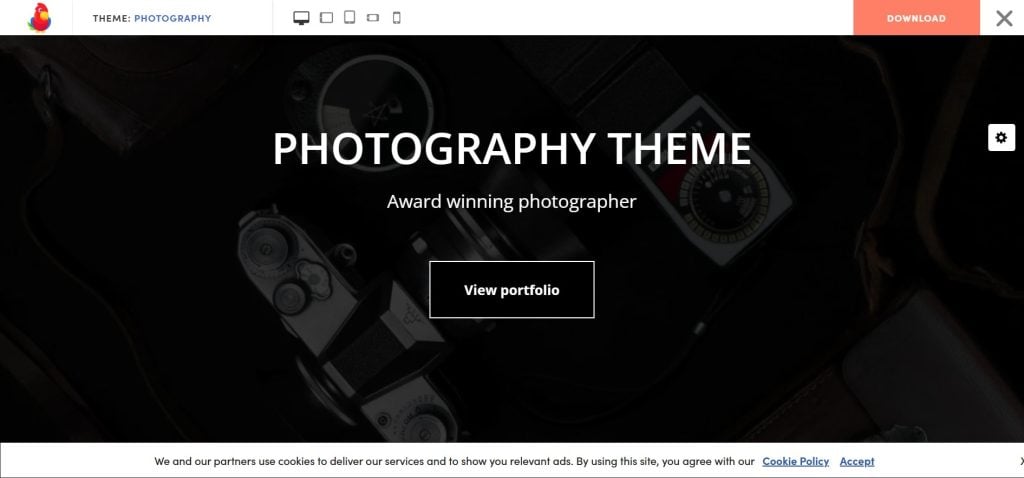Open the Cookie Policy link
Screen dimensions: 1024x478
[x=795, y=461]
